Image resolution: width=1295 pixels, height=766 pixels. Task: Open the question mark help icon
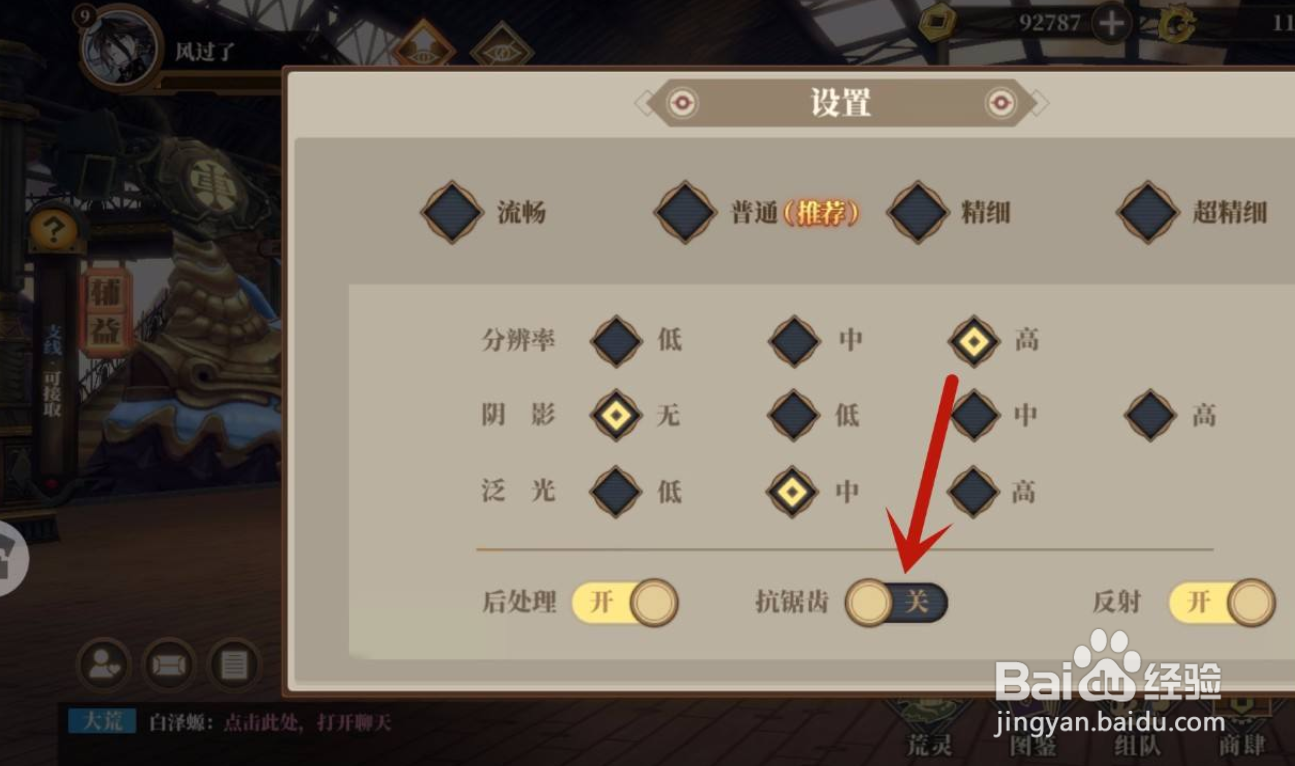[x=54, y=230]
